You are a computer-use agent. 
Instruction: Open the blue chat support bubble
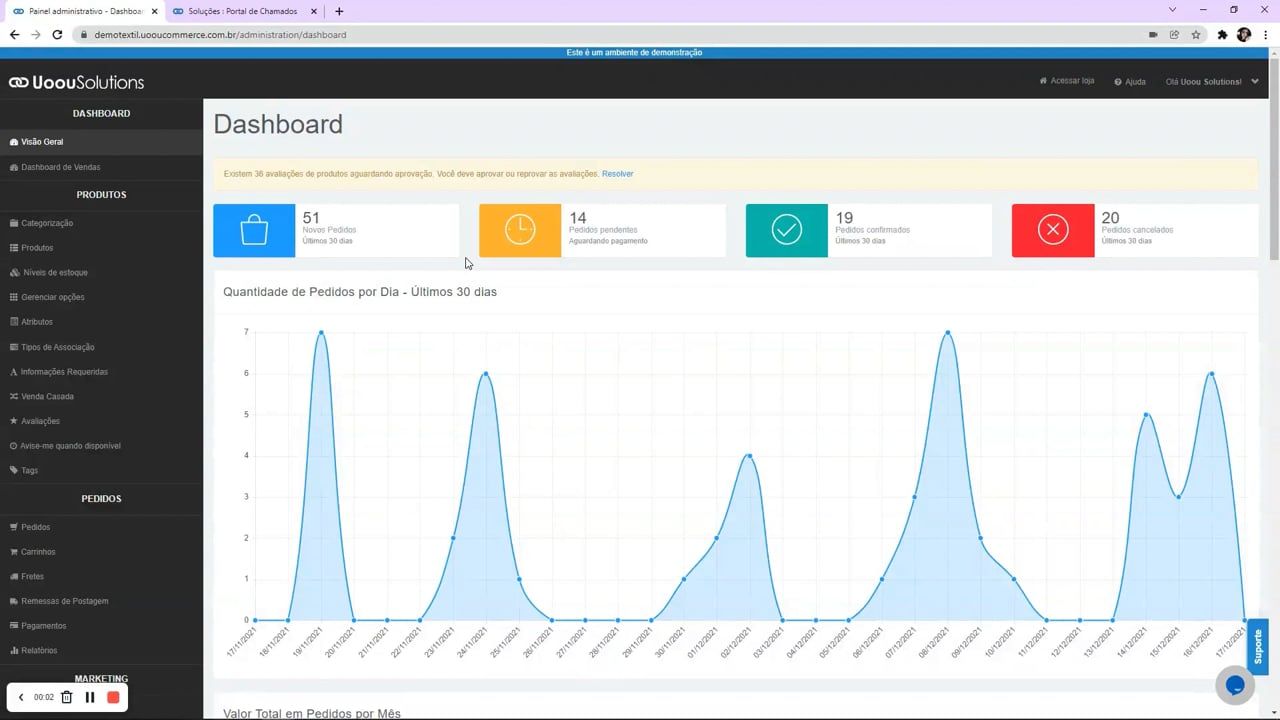[1235, 685]
